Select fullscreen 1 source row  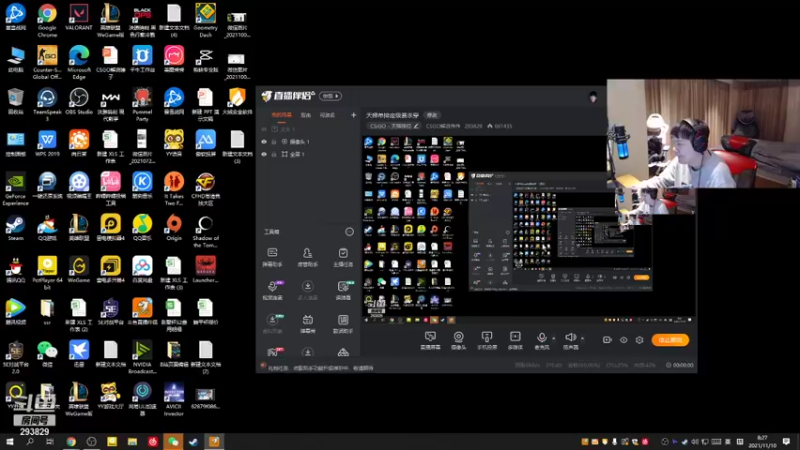309,154
